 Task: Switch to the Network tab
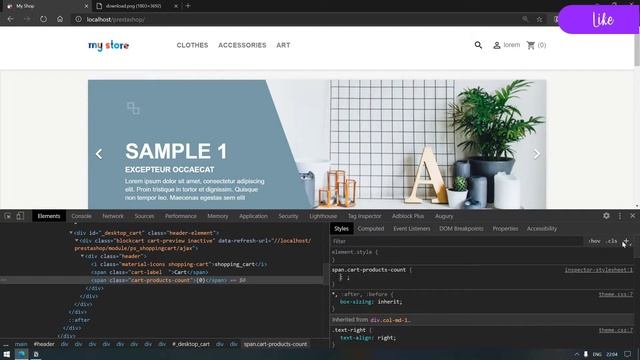tap(113, 216)
